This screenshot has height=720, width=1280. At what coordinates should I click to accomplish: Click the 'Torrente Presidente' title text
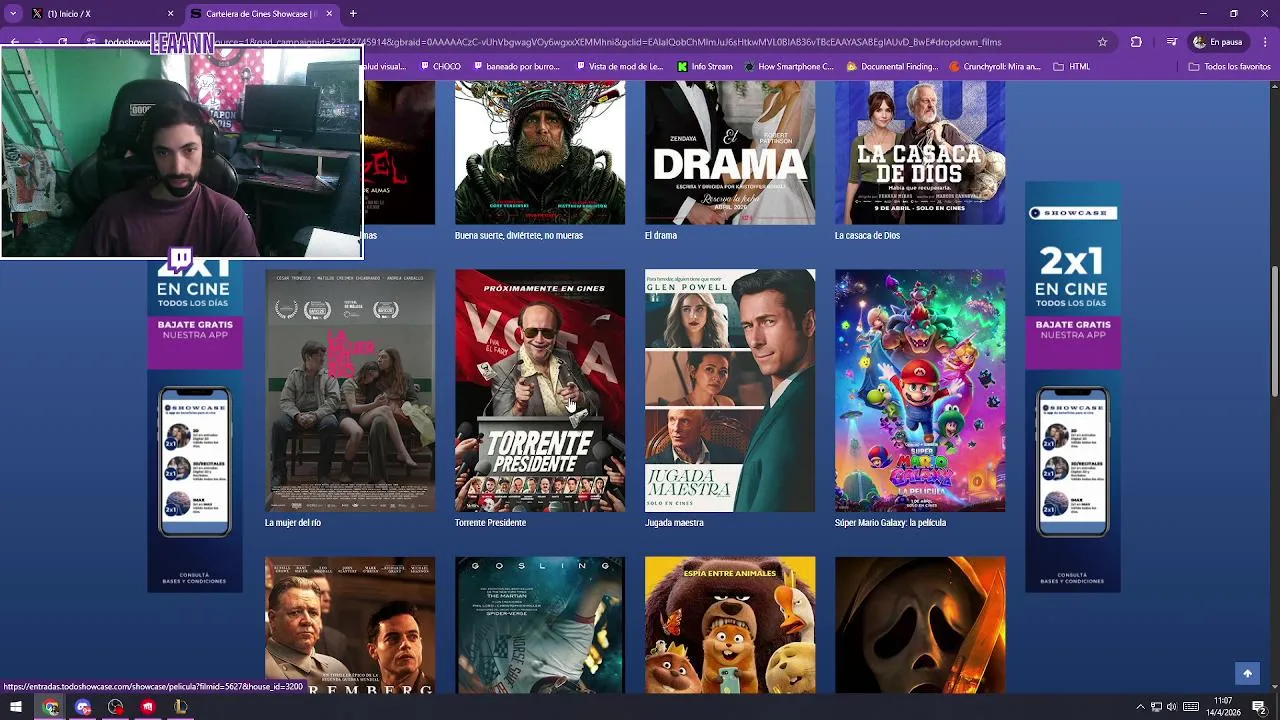pos(490,523)
